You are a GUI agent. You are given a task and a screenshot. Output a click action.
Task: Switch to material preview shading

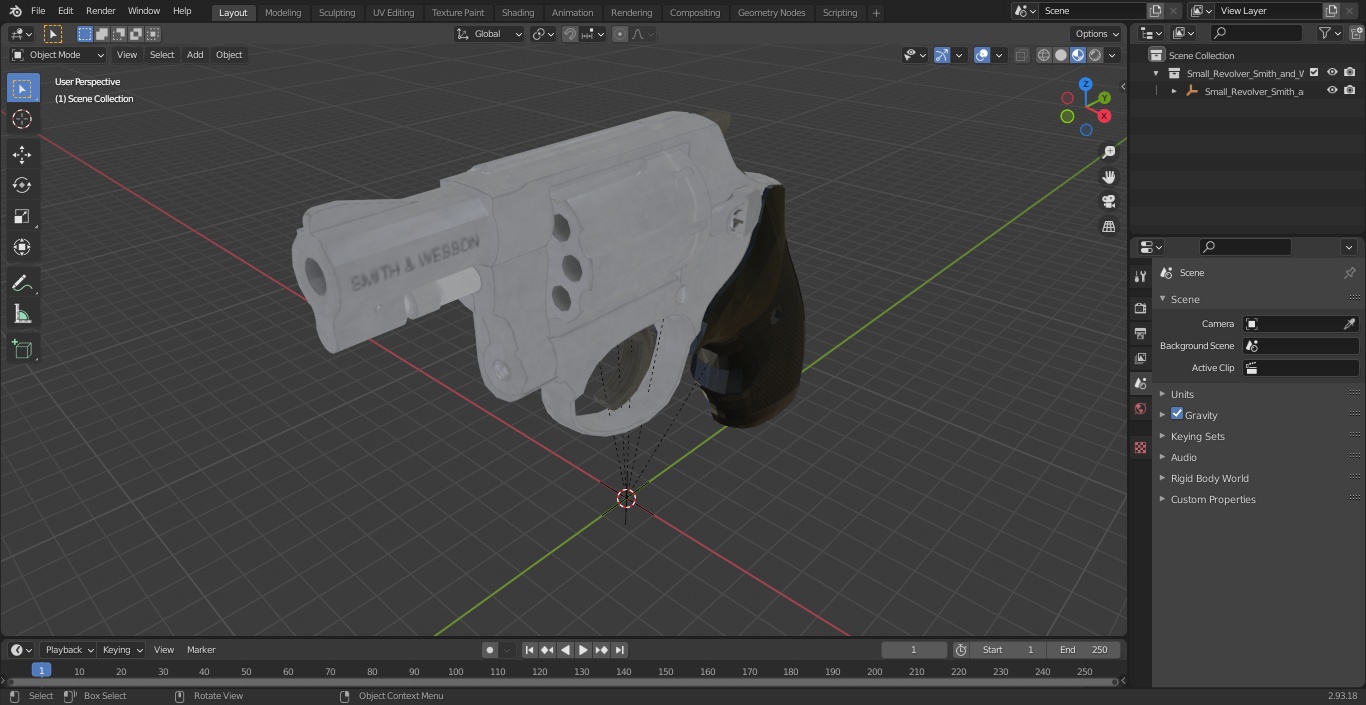1078,55
